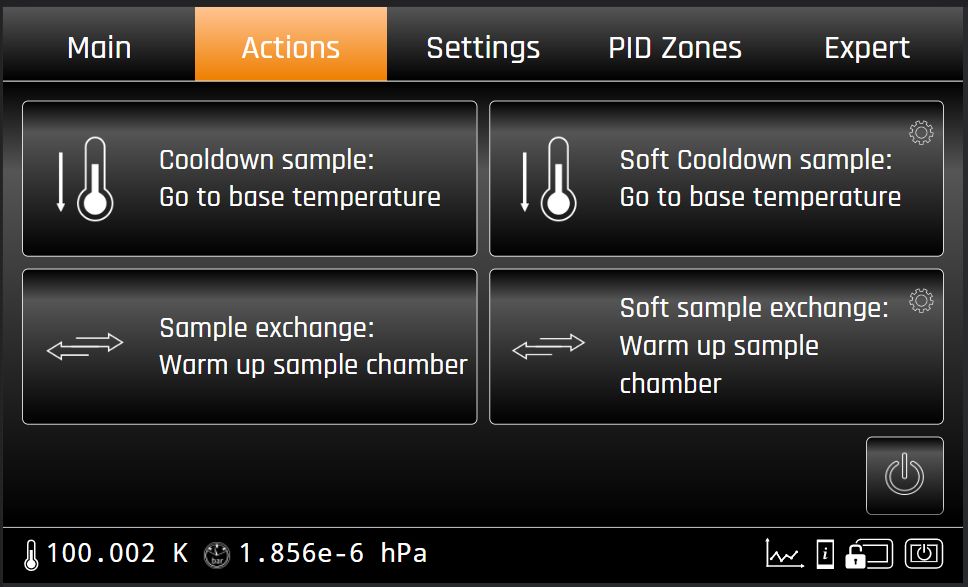
Task: Select the Actions tab
Action: pos(291,48)
